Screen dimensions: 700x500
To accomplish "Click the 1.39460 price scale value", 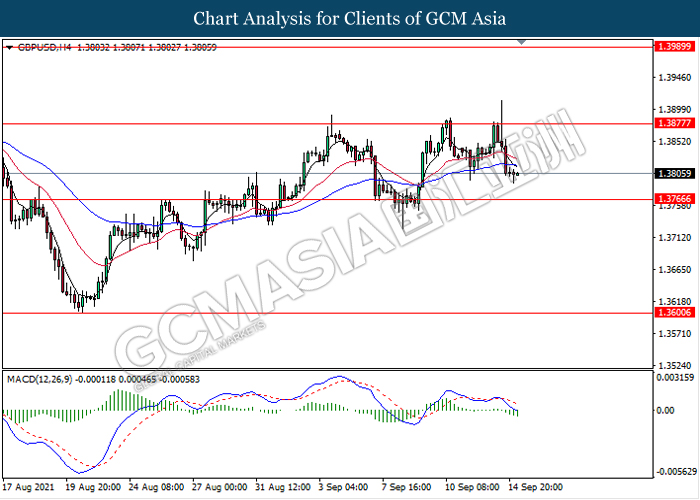I will (675, 78).
